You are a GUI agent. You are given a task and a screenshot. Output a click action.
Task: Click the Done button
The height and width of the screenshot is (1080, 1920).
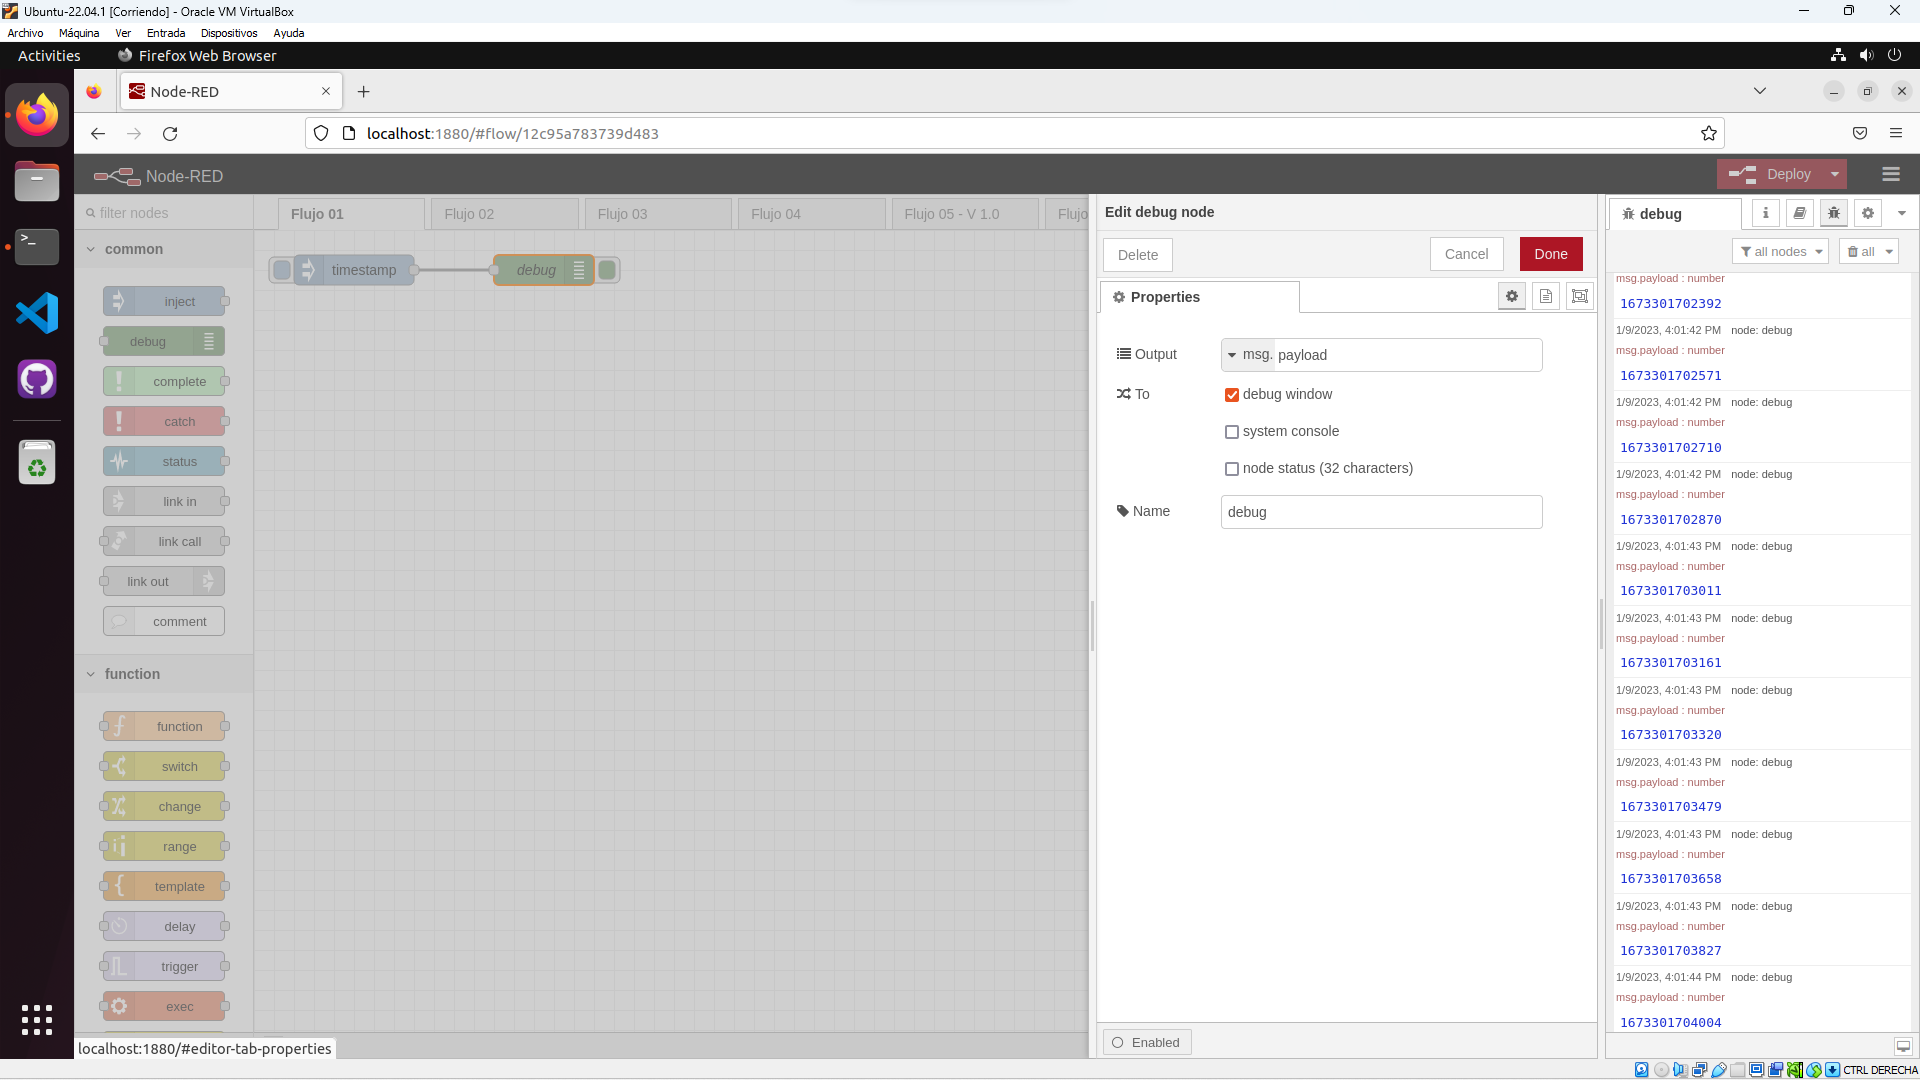click(1550, 254)
